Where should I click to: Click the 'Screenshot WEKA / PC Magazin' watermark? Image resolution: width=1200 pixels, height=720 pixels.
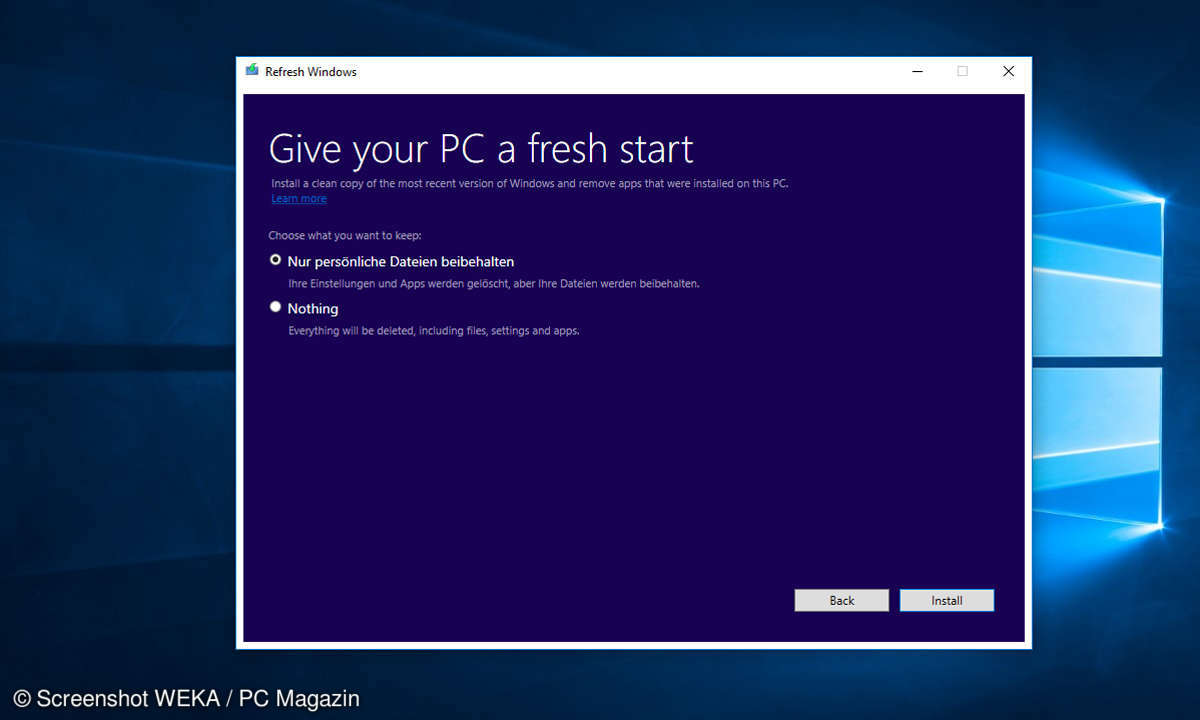point(198,699)
